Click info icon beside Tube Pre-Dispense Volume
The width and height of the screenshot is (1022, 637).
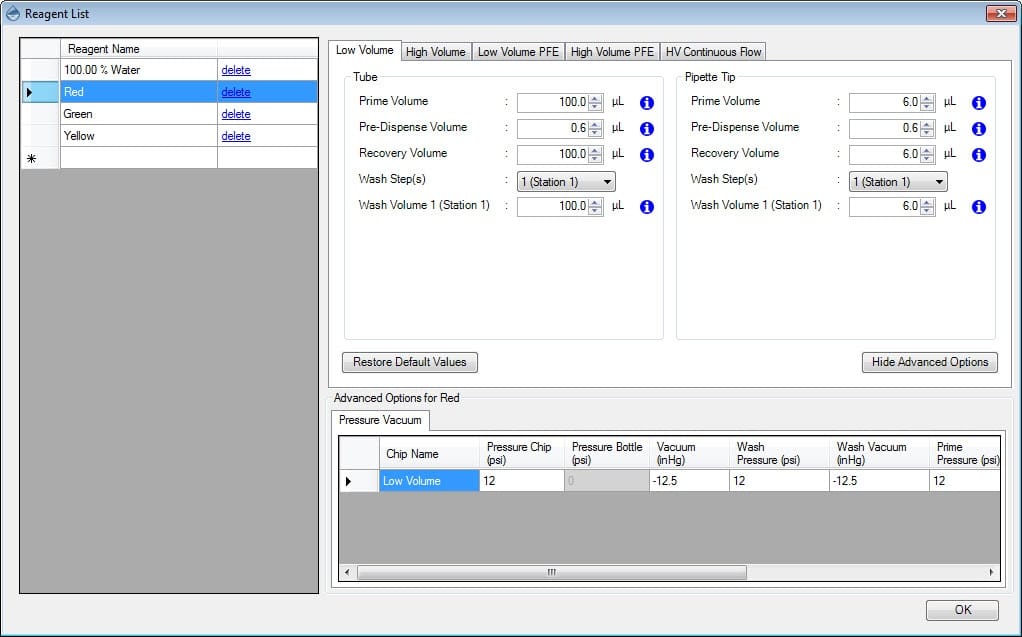pos(646,129)
